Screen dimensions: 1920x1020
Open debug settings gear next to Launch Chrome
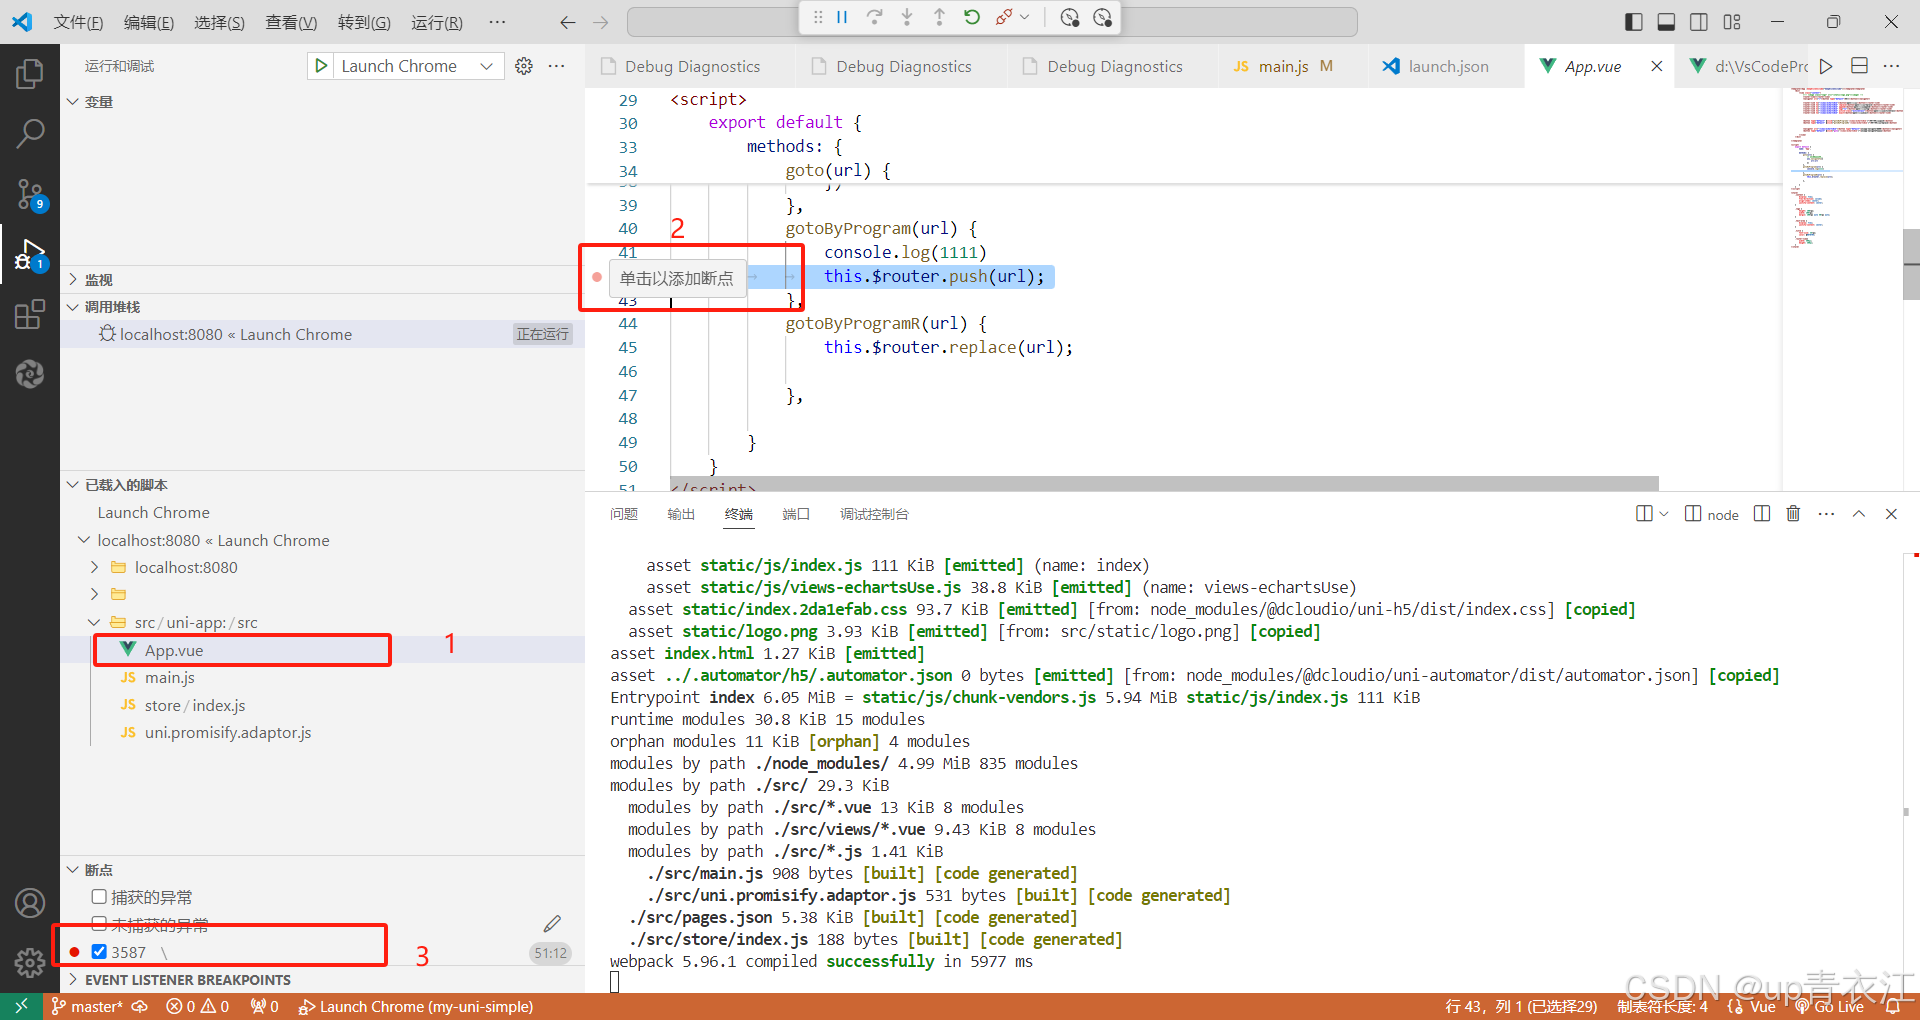point(523,66)
